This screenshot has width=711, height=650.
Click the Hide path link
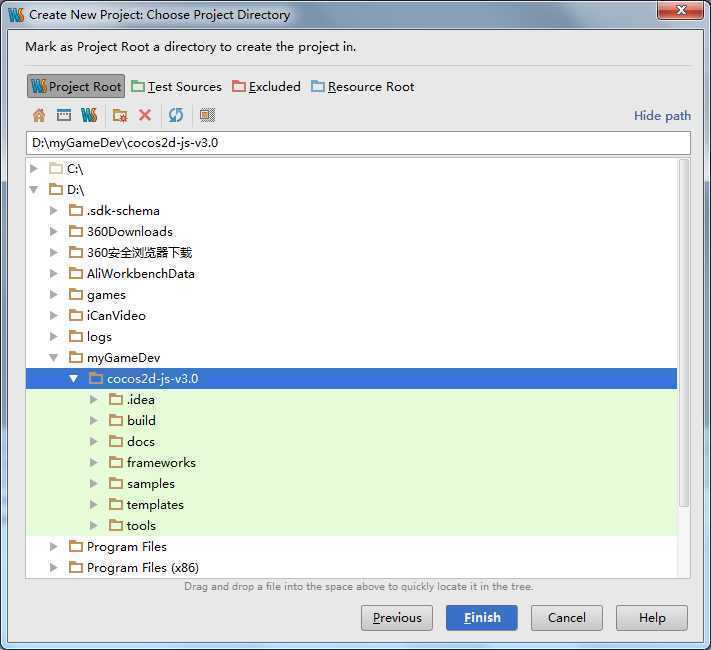pos(662,116)
